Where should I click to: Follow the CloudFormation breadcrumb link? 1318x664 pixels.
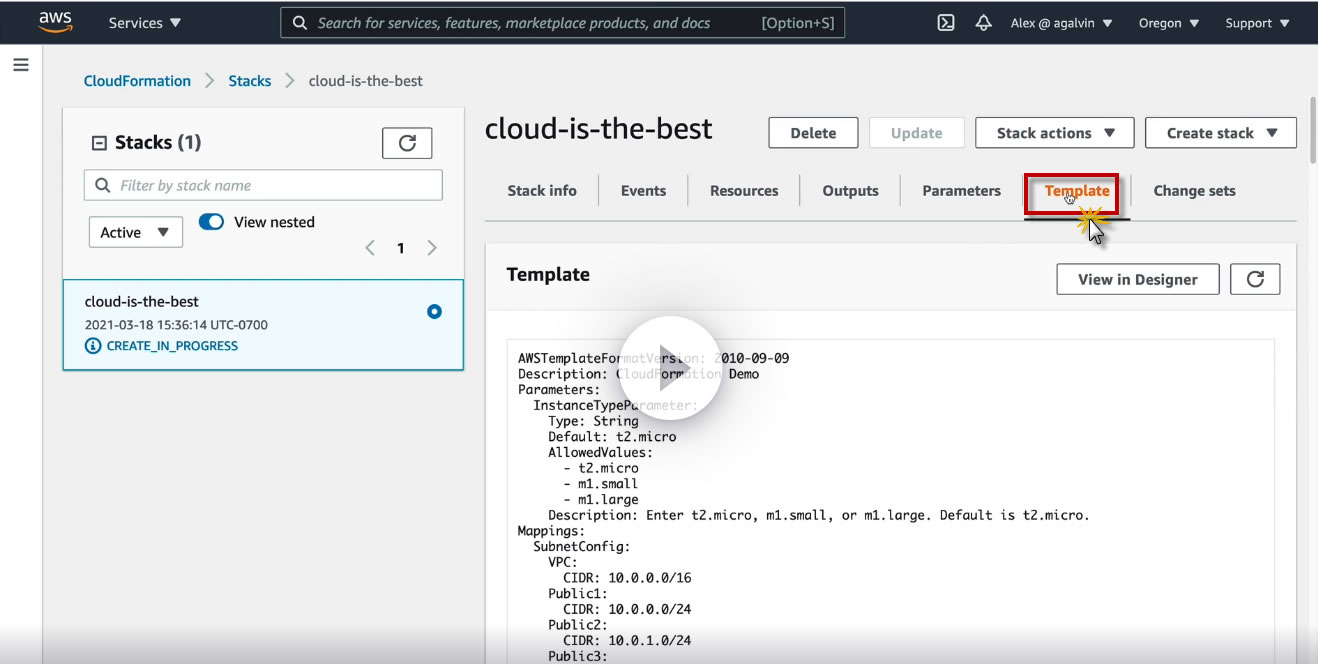click(137, 81)
